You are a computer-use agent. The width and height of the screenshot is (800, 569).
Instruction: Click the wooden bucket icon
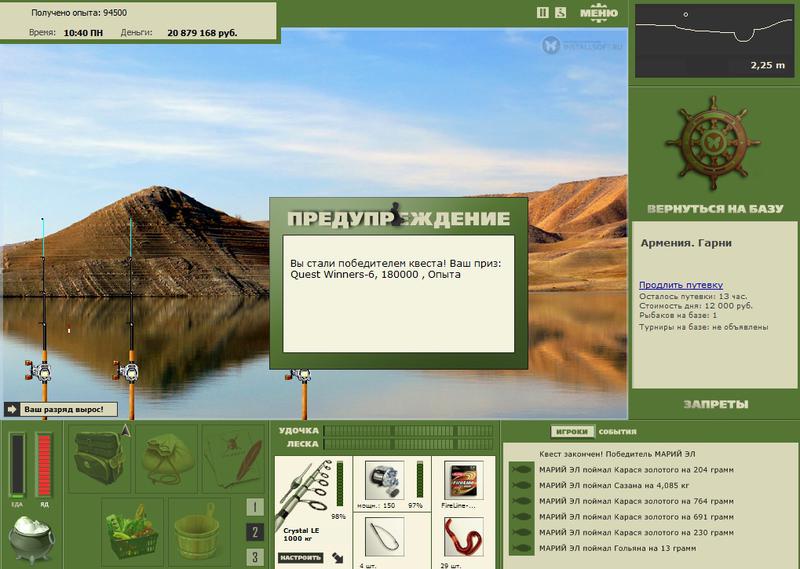pyautogui.click(x=199, y=532)
